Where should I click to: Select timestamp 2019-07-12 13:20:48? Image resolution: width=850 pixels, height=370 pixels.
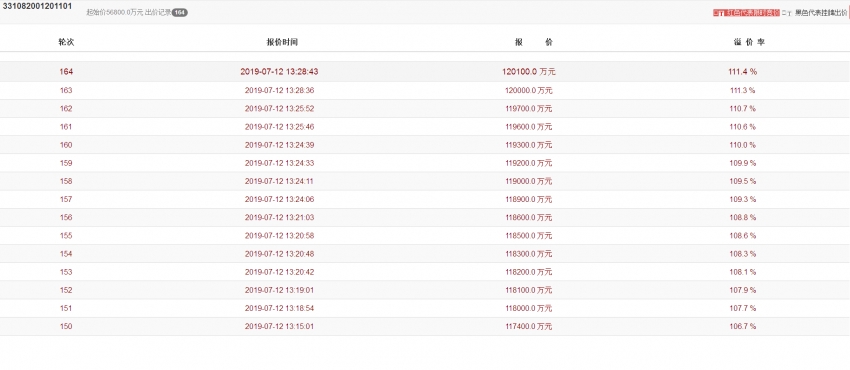[279, 254]
